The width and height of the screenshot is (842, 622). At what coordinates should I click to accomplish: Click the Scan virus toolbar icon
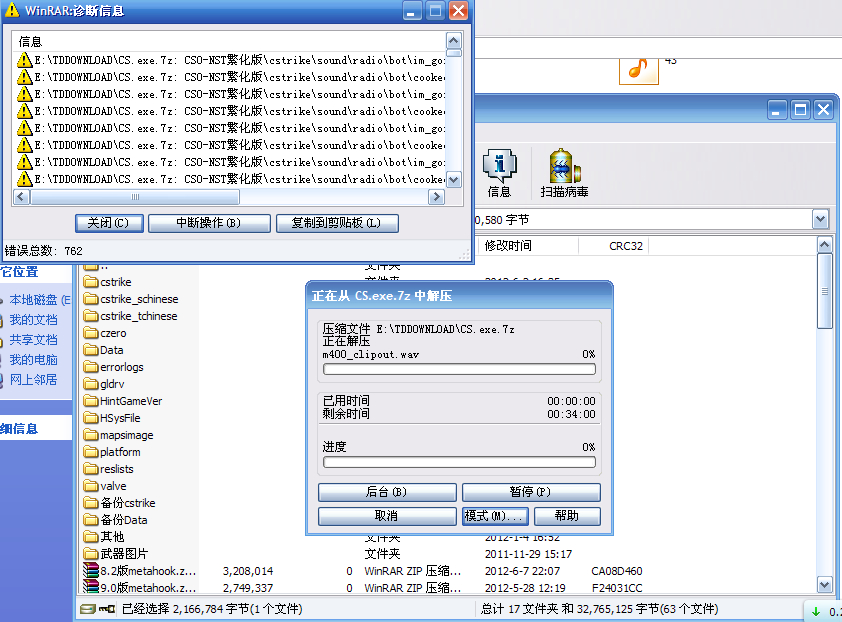click(x=564, y=166)
